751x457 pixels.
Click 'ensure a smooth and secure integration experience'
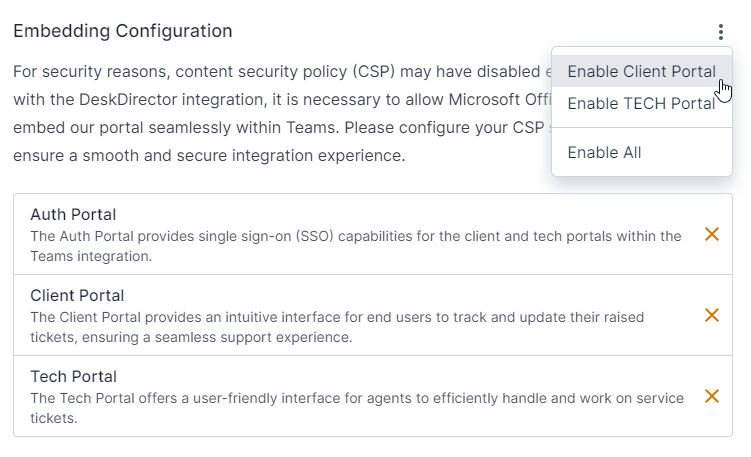(x=209, y=156)
